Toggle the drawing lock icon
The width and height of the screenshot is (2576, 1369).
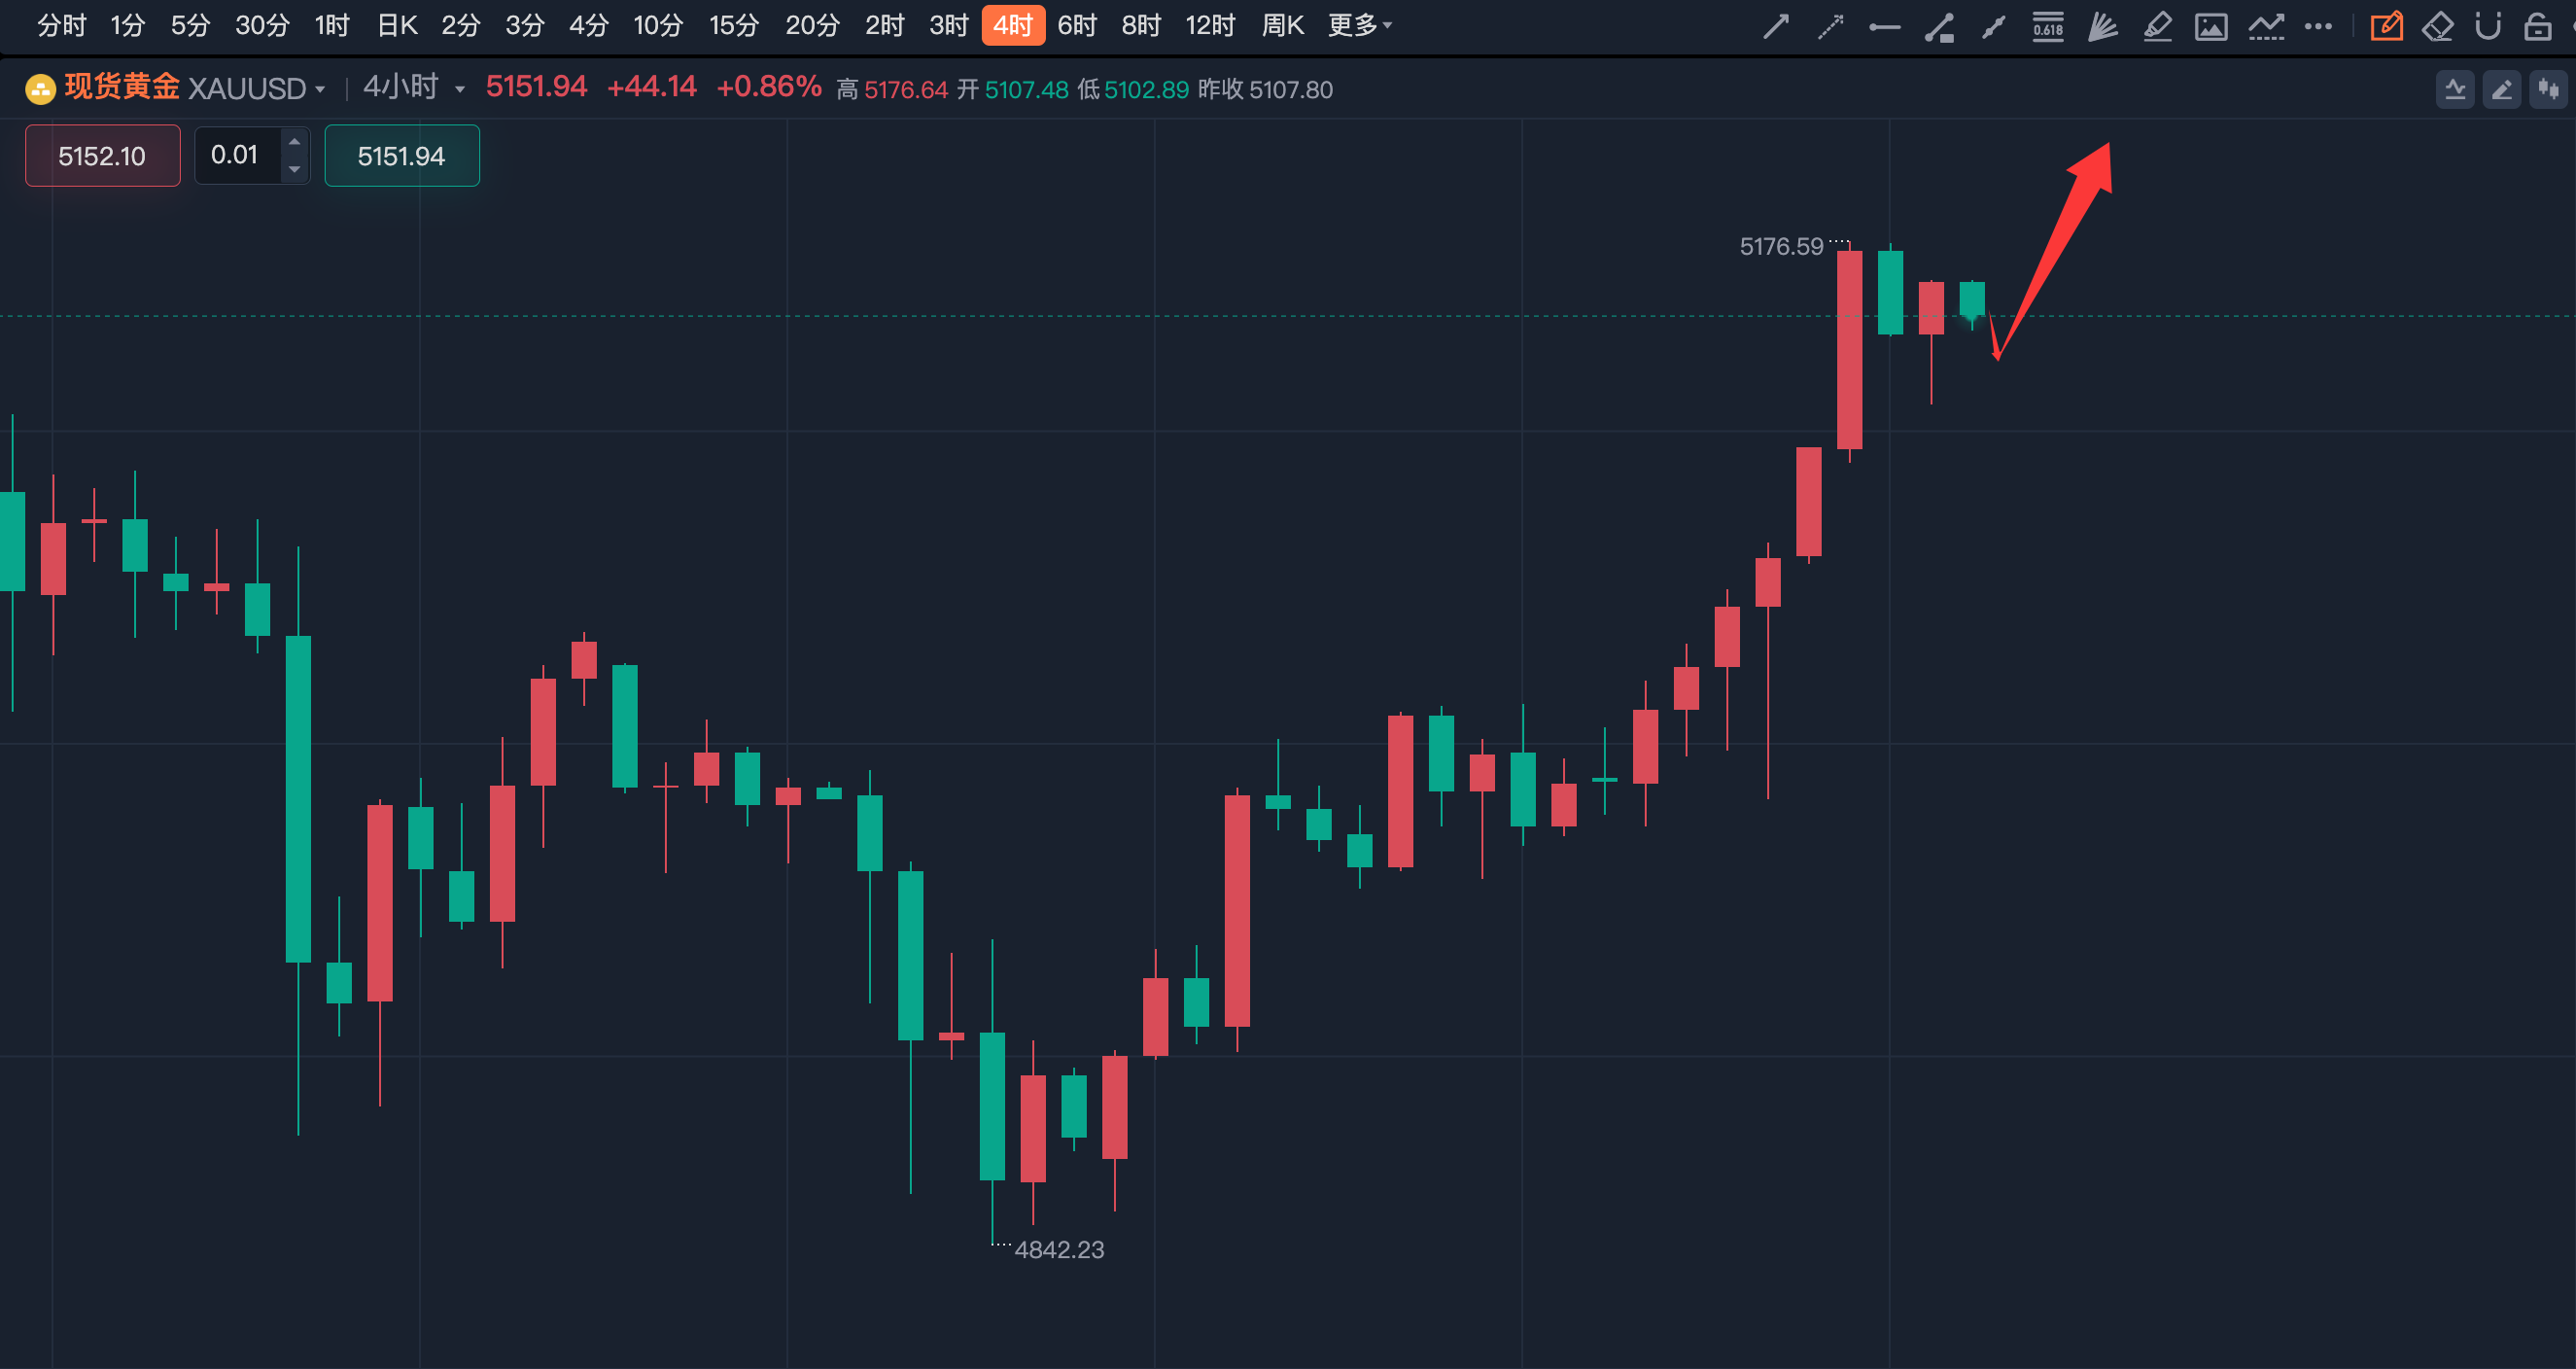[2537, 26]
